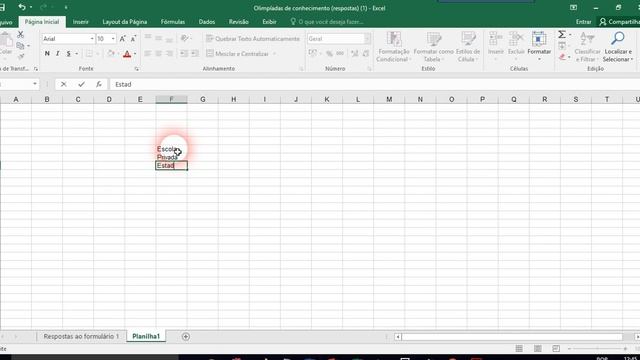This screenshot has width=640, height=360.
Task: Click the Cut scissors icon
Action: [20, 35]
